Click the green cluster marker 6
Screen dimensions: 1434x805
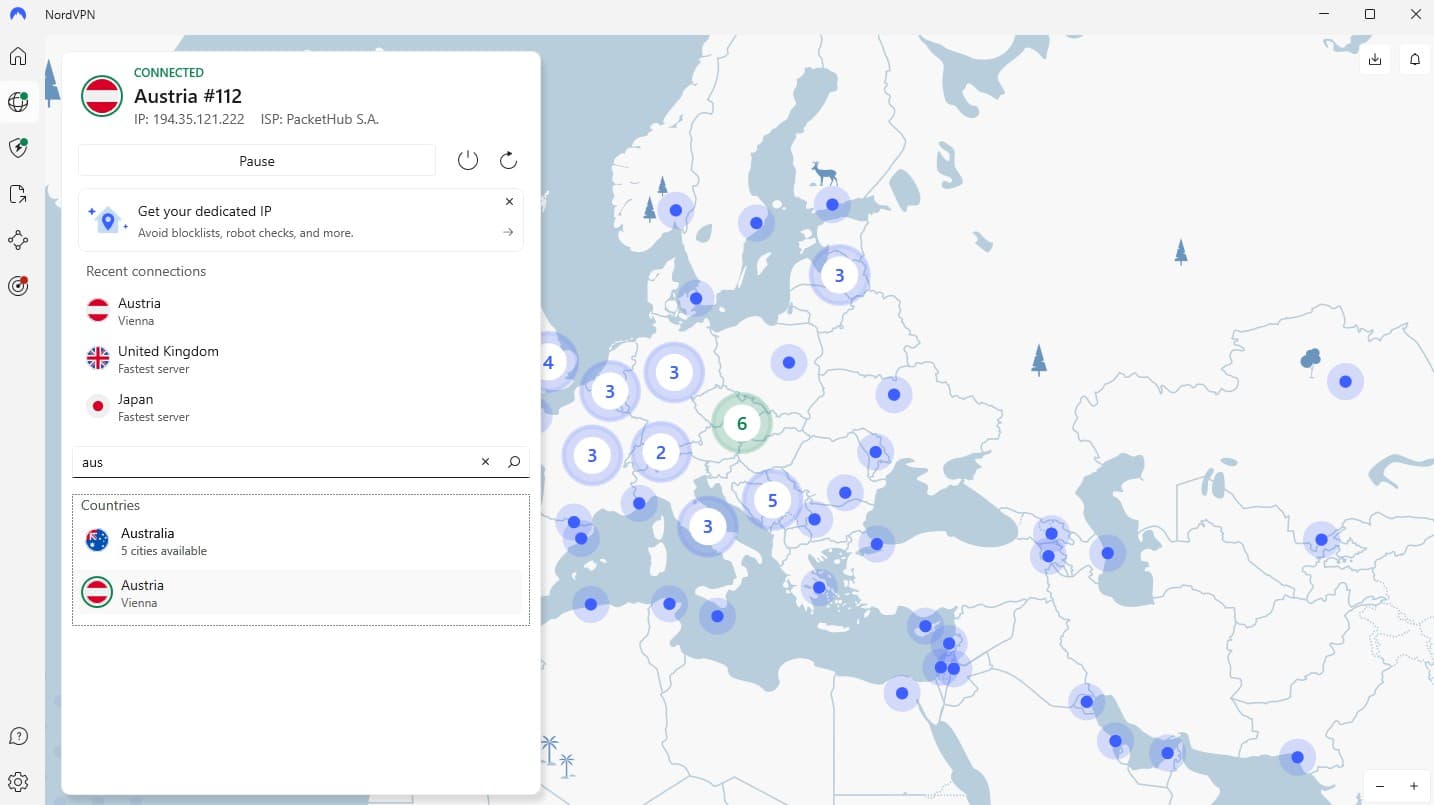click(x=742, y=424)
